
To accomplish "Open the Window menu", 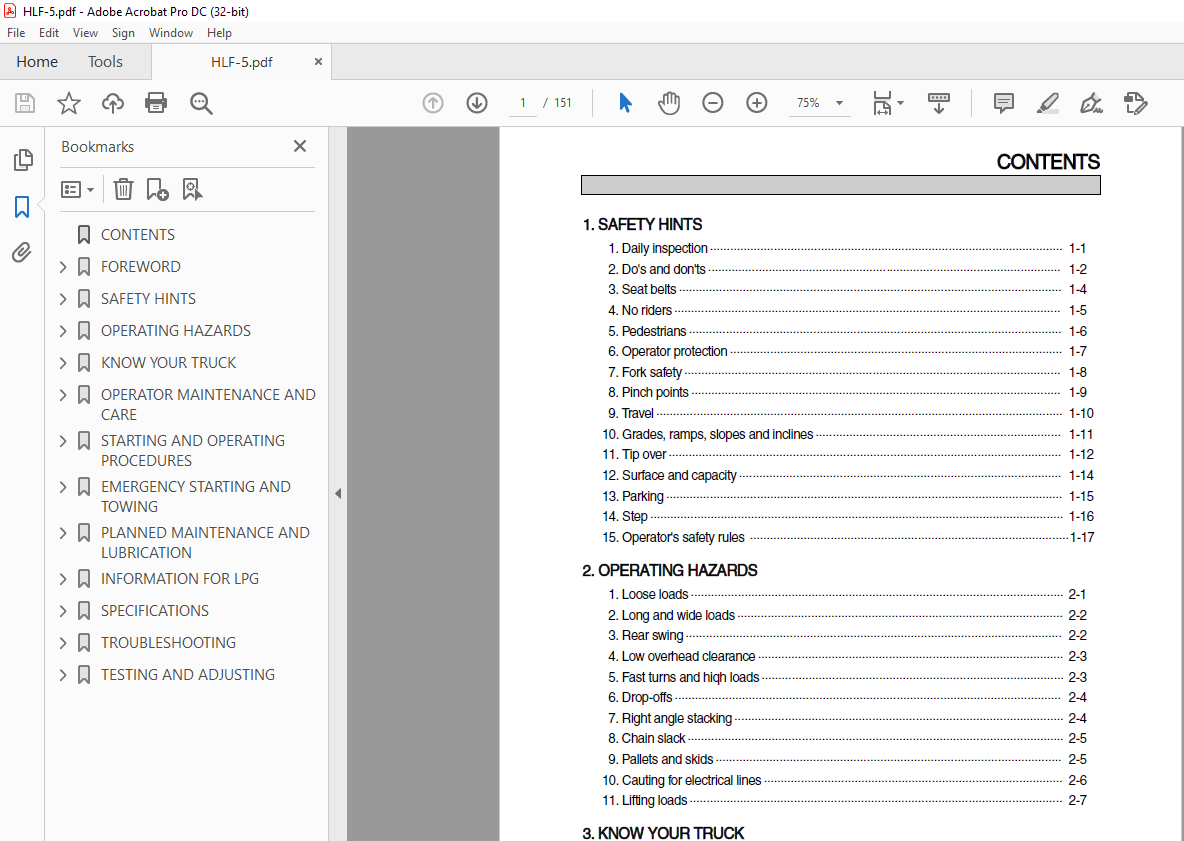I will 171,32.
